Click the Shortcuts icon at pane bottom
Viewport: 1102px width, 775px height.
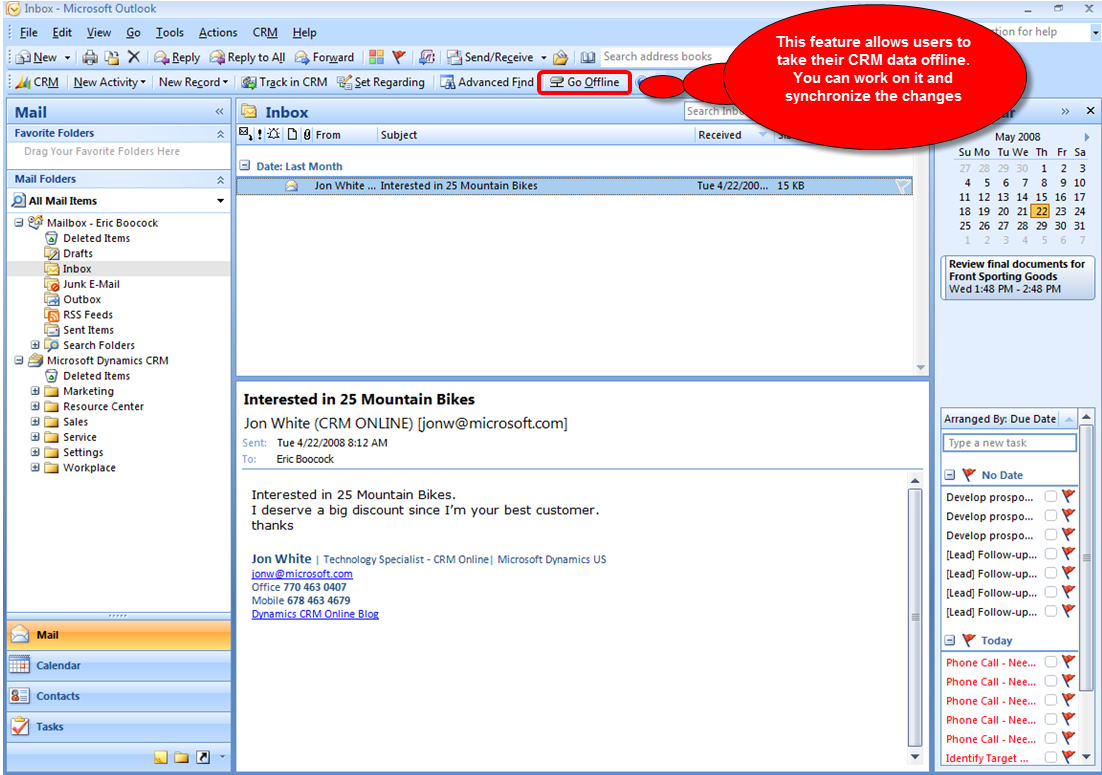[202, 757]
